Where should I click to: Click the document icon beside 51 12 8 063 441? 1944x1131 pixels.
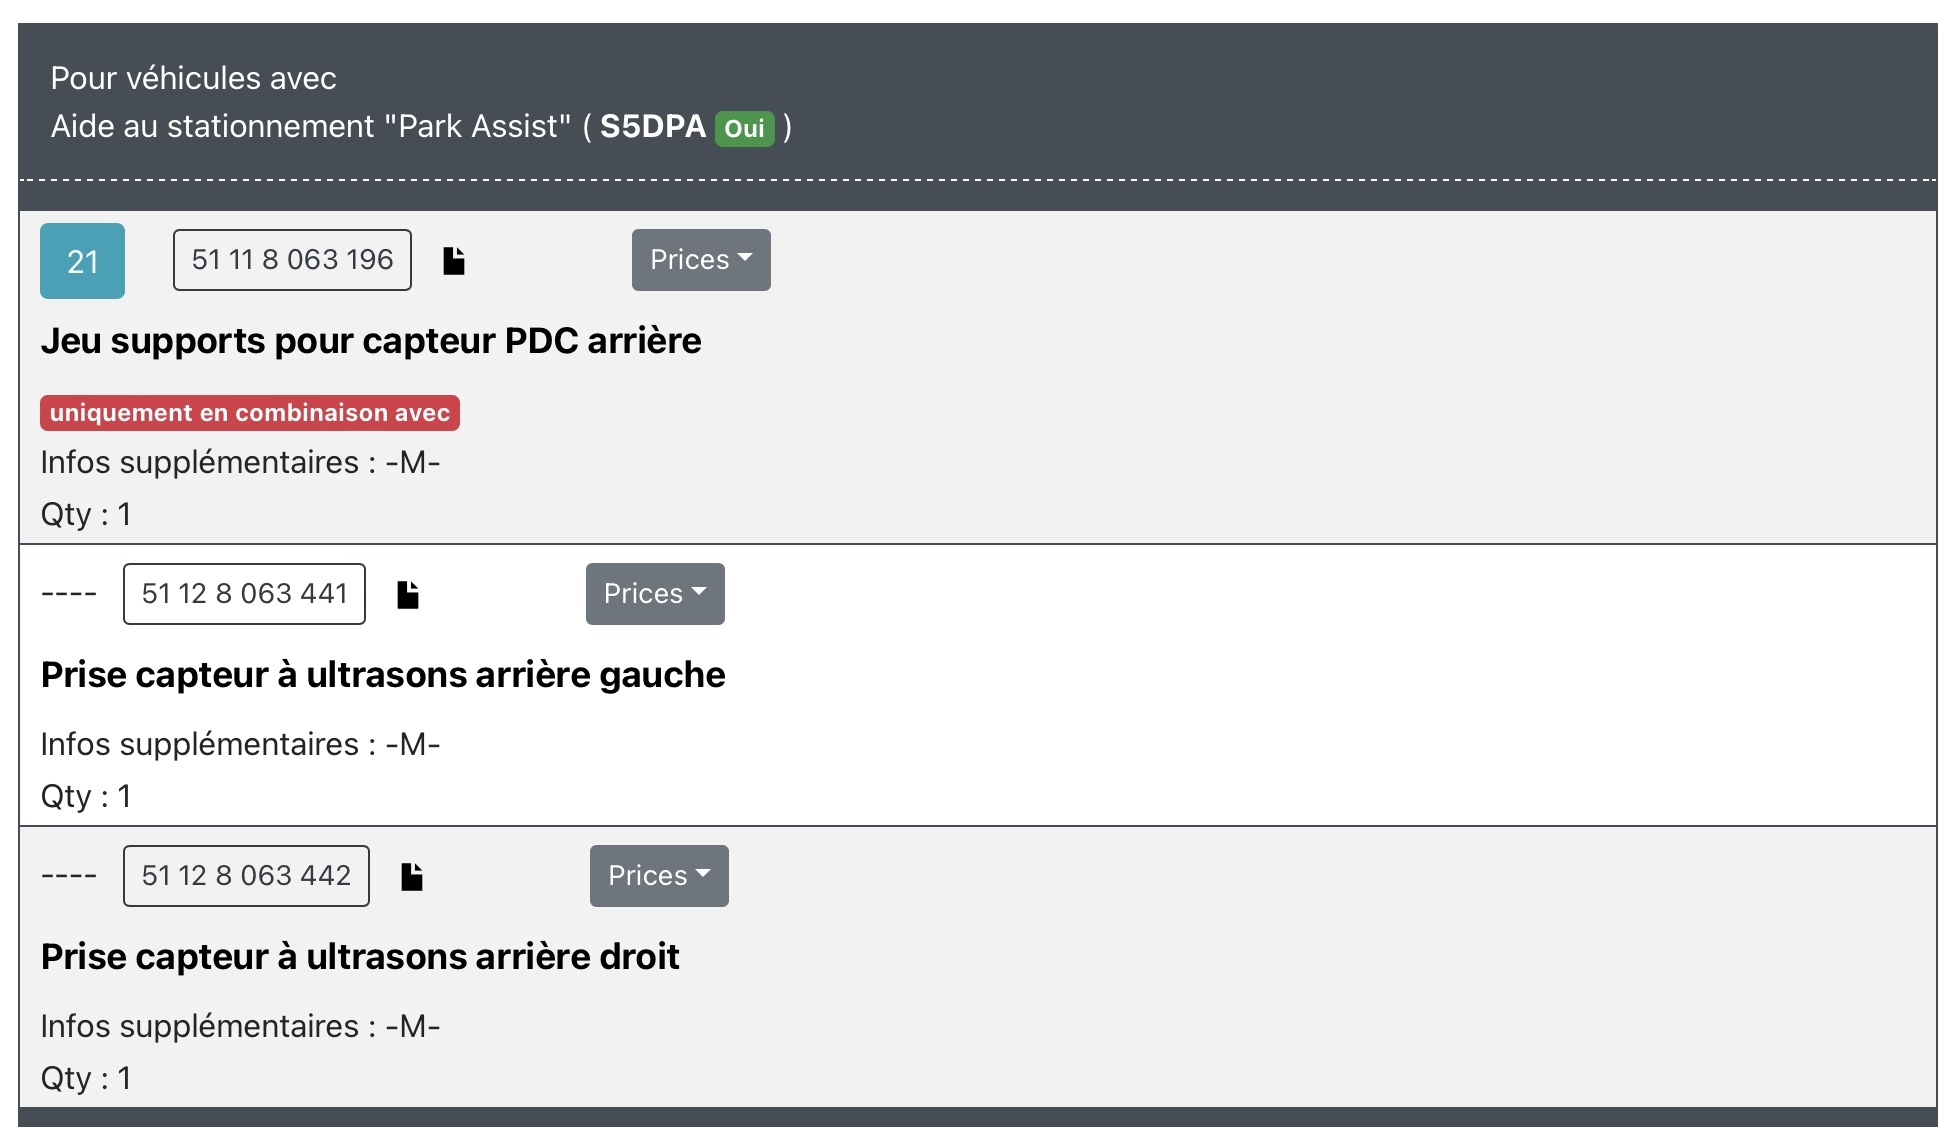[x=408, y=595]
